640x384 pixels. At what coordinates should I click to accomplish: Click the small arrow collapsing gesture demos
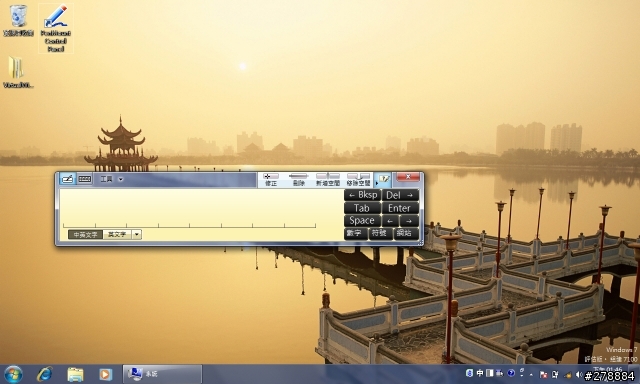[x=376, y=183]
